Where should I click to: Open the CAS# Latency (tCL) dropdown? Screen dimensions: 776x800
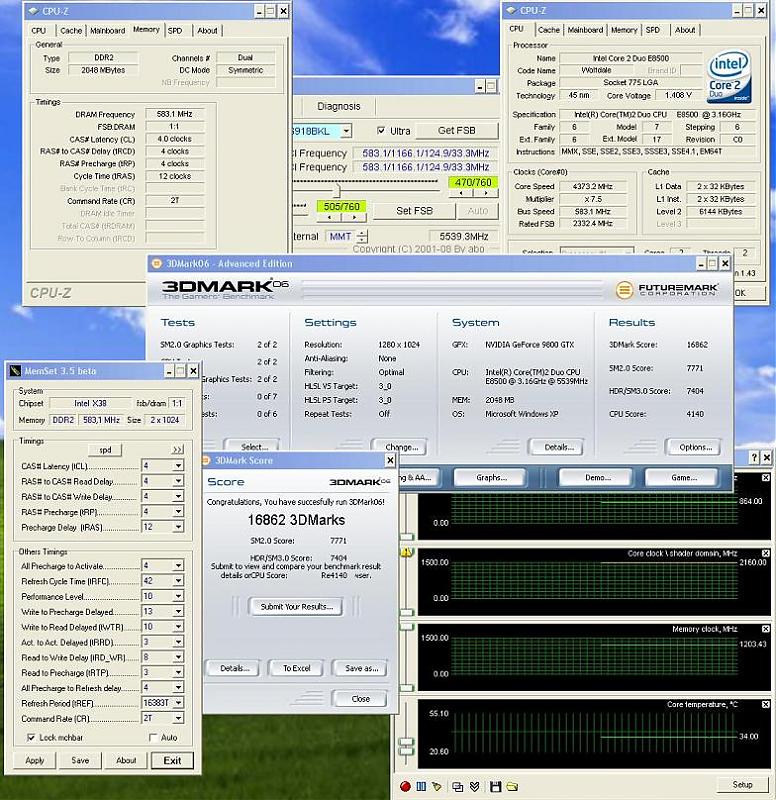click(178, 466)
